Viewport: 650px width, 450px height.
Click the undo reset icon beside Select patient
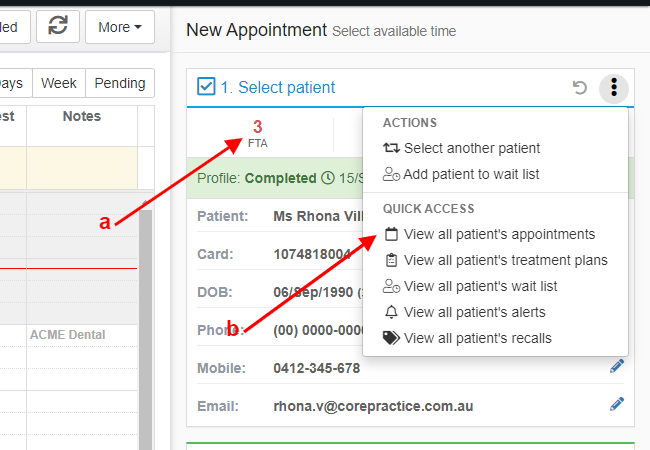(x=580, y=88)
